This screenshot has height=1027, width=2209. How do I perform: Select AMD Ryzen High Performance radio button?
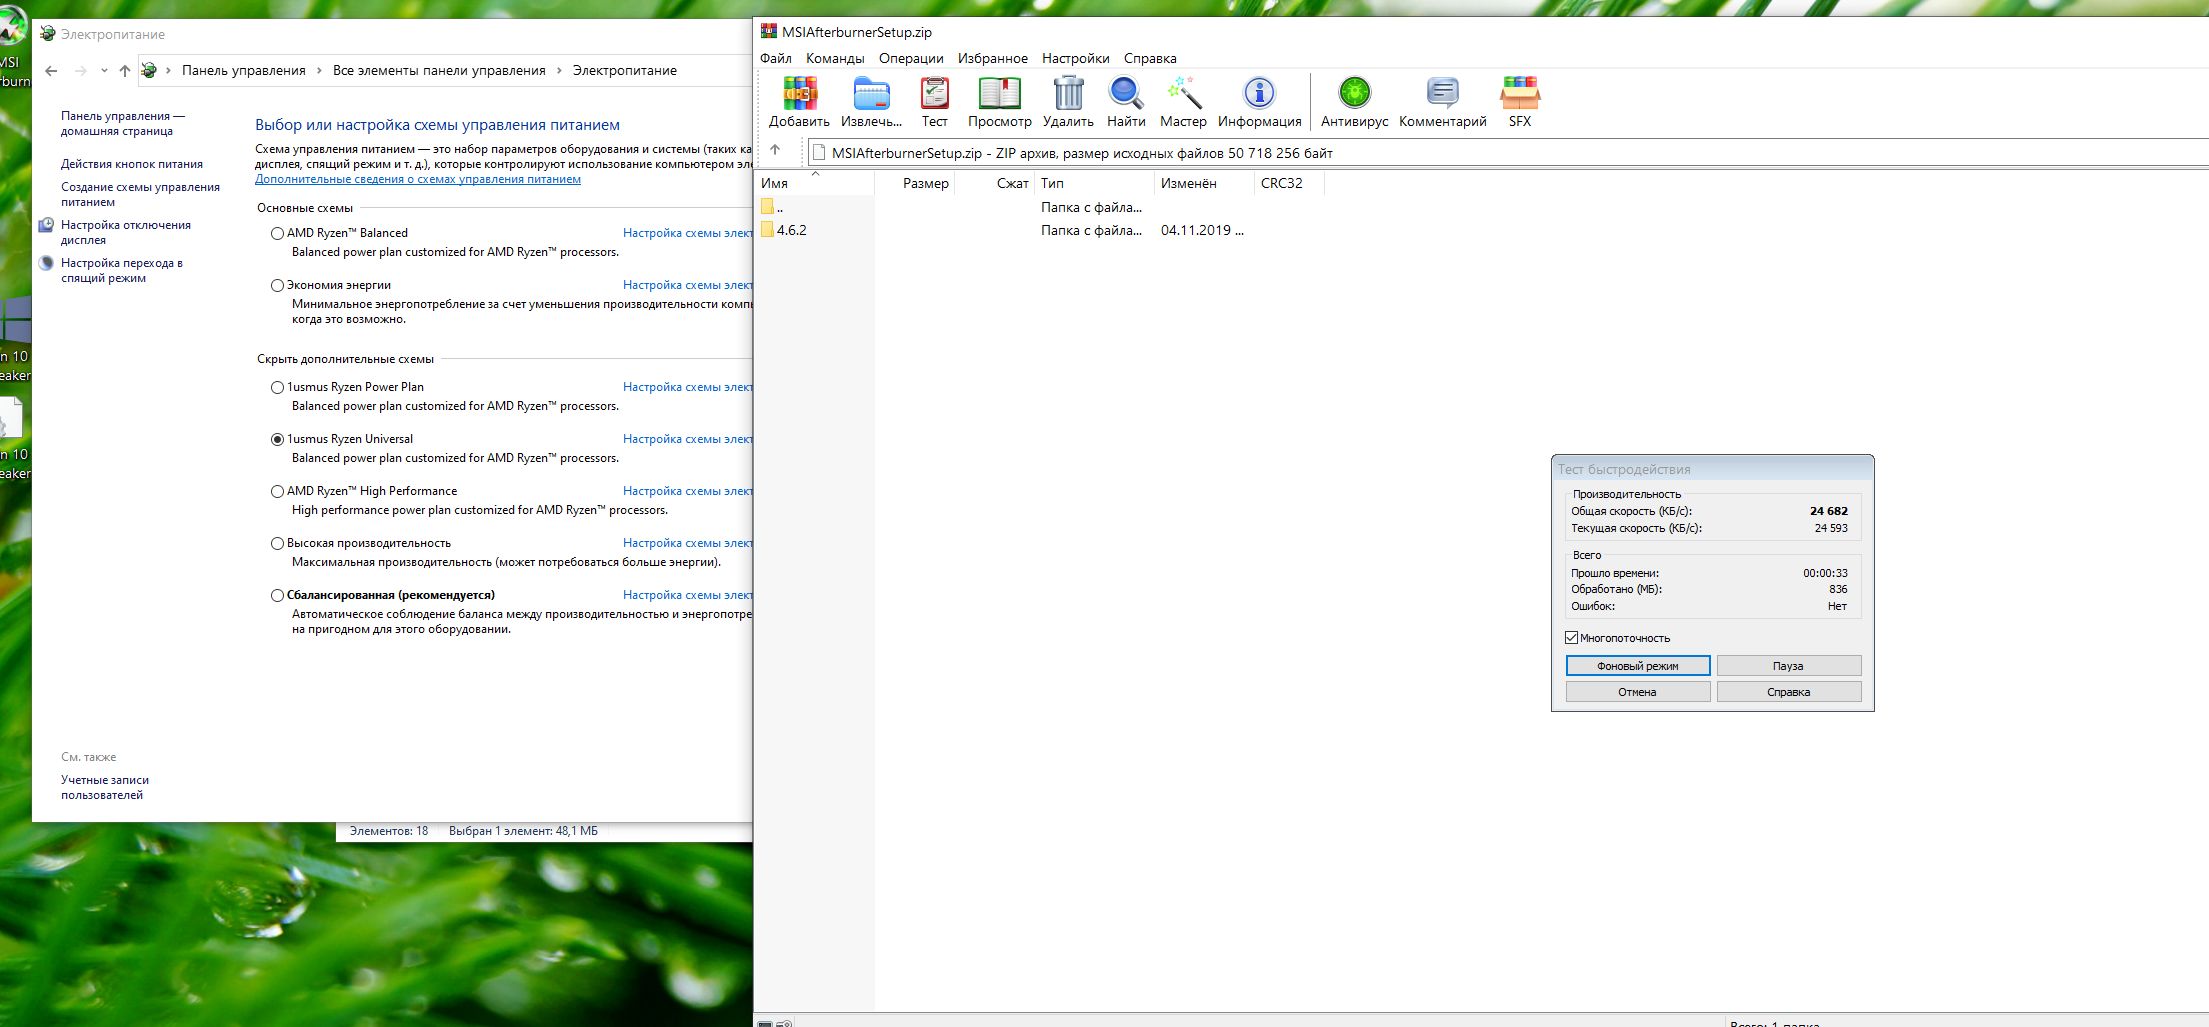[x=278, y=491]
